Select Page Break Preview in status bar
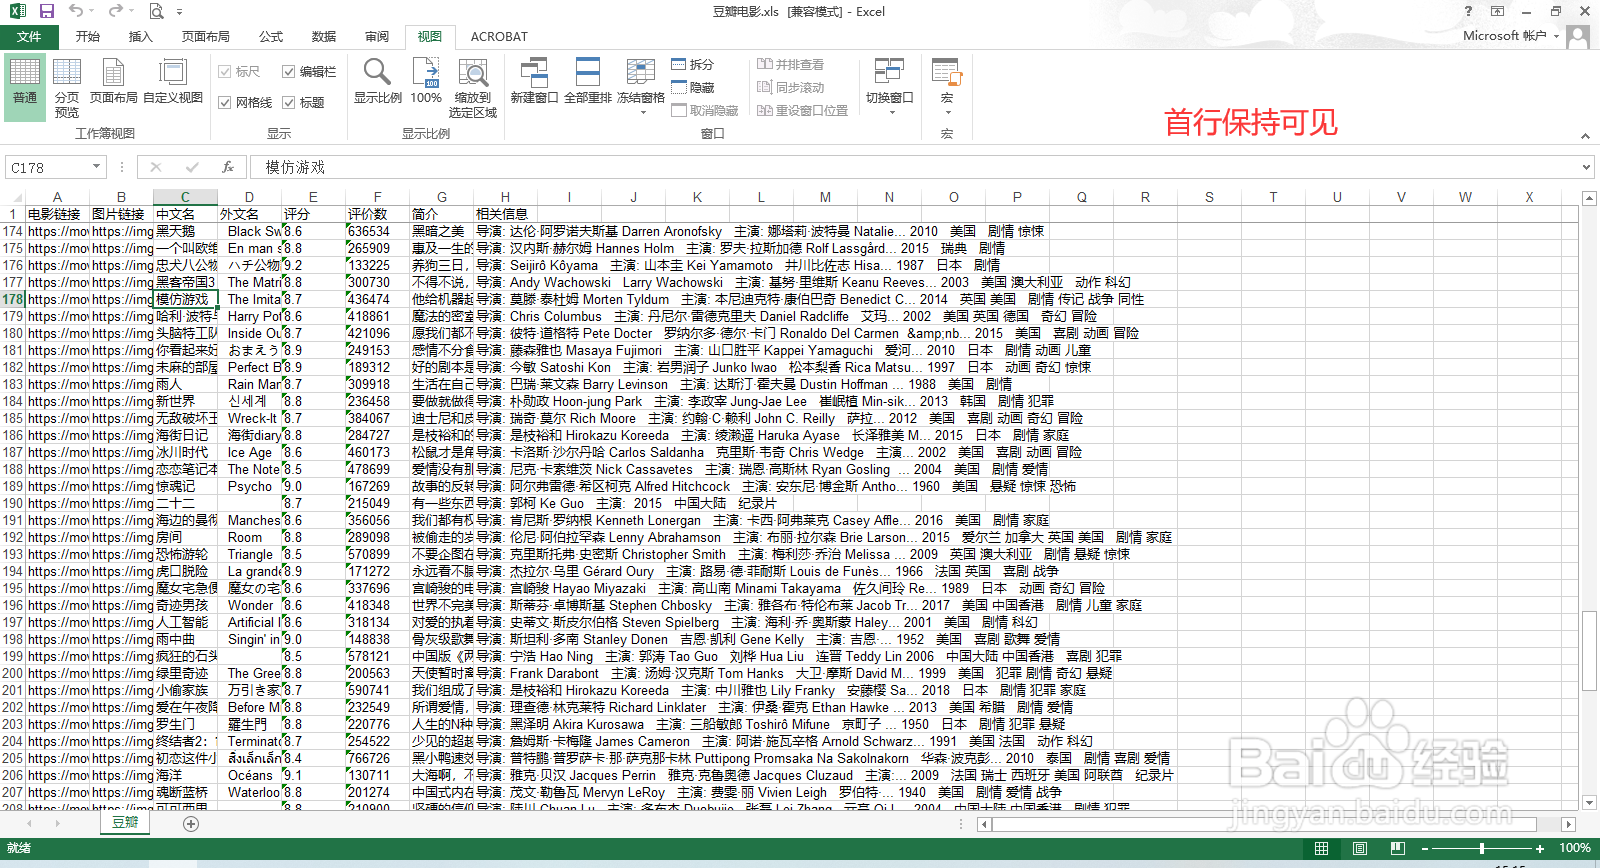 pyautogui.click(x=1397, y=848)
